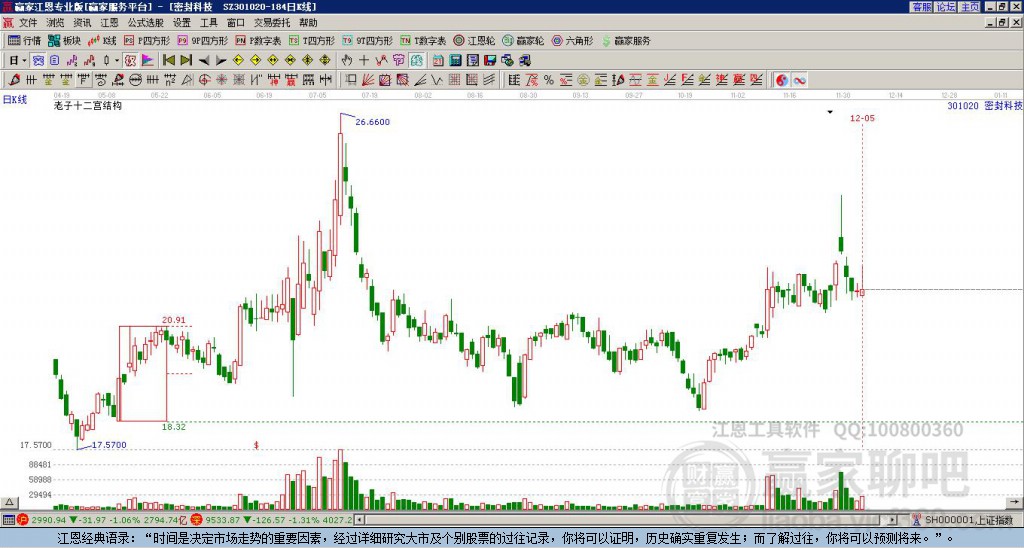Viewport: 1024px width, 548px height.
Task: Click the colored flag icon
Action: (148, 60)
